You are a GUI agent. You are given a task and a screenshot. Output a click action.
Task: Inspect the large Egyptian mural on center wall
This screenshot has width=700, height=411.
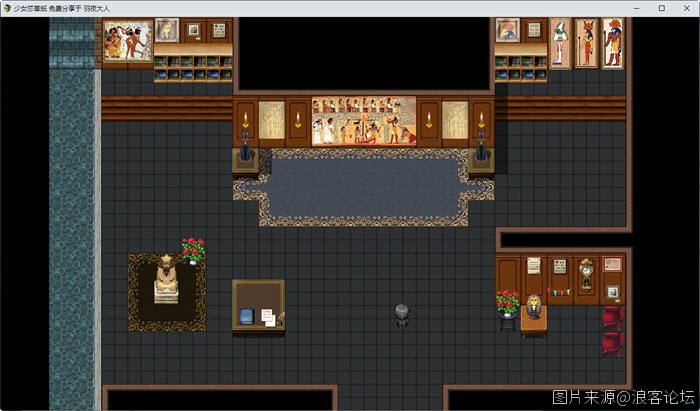[364, 121]
